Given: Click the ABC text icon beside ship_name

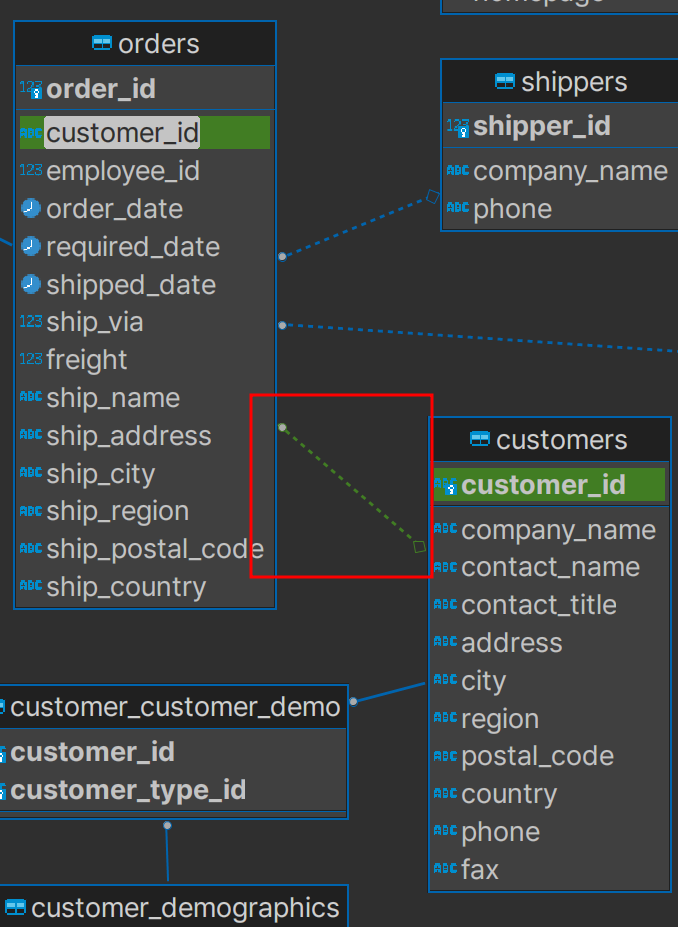Looking at the screenshot, I should [x=31, y=397].
